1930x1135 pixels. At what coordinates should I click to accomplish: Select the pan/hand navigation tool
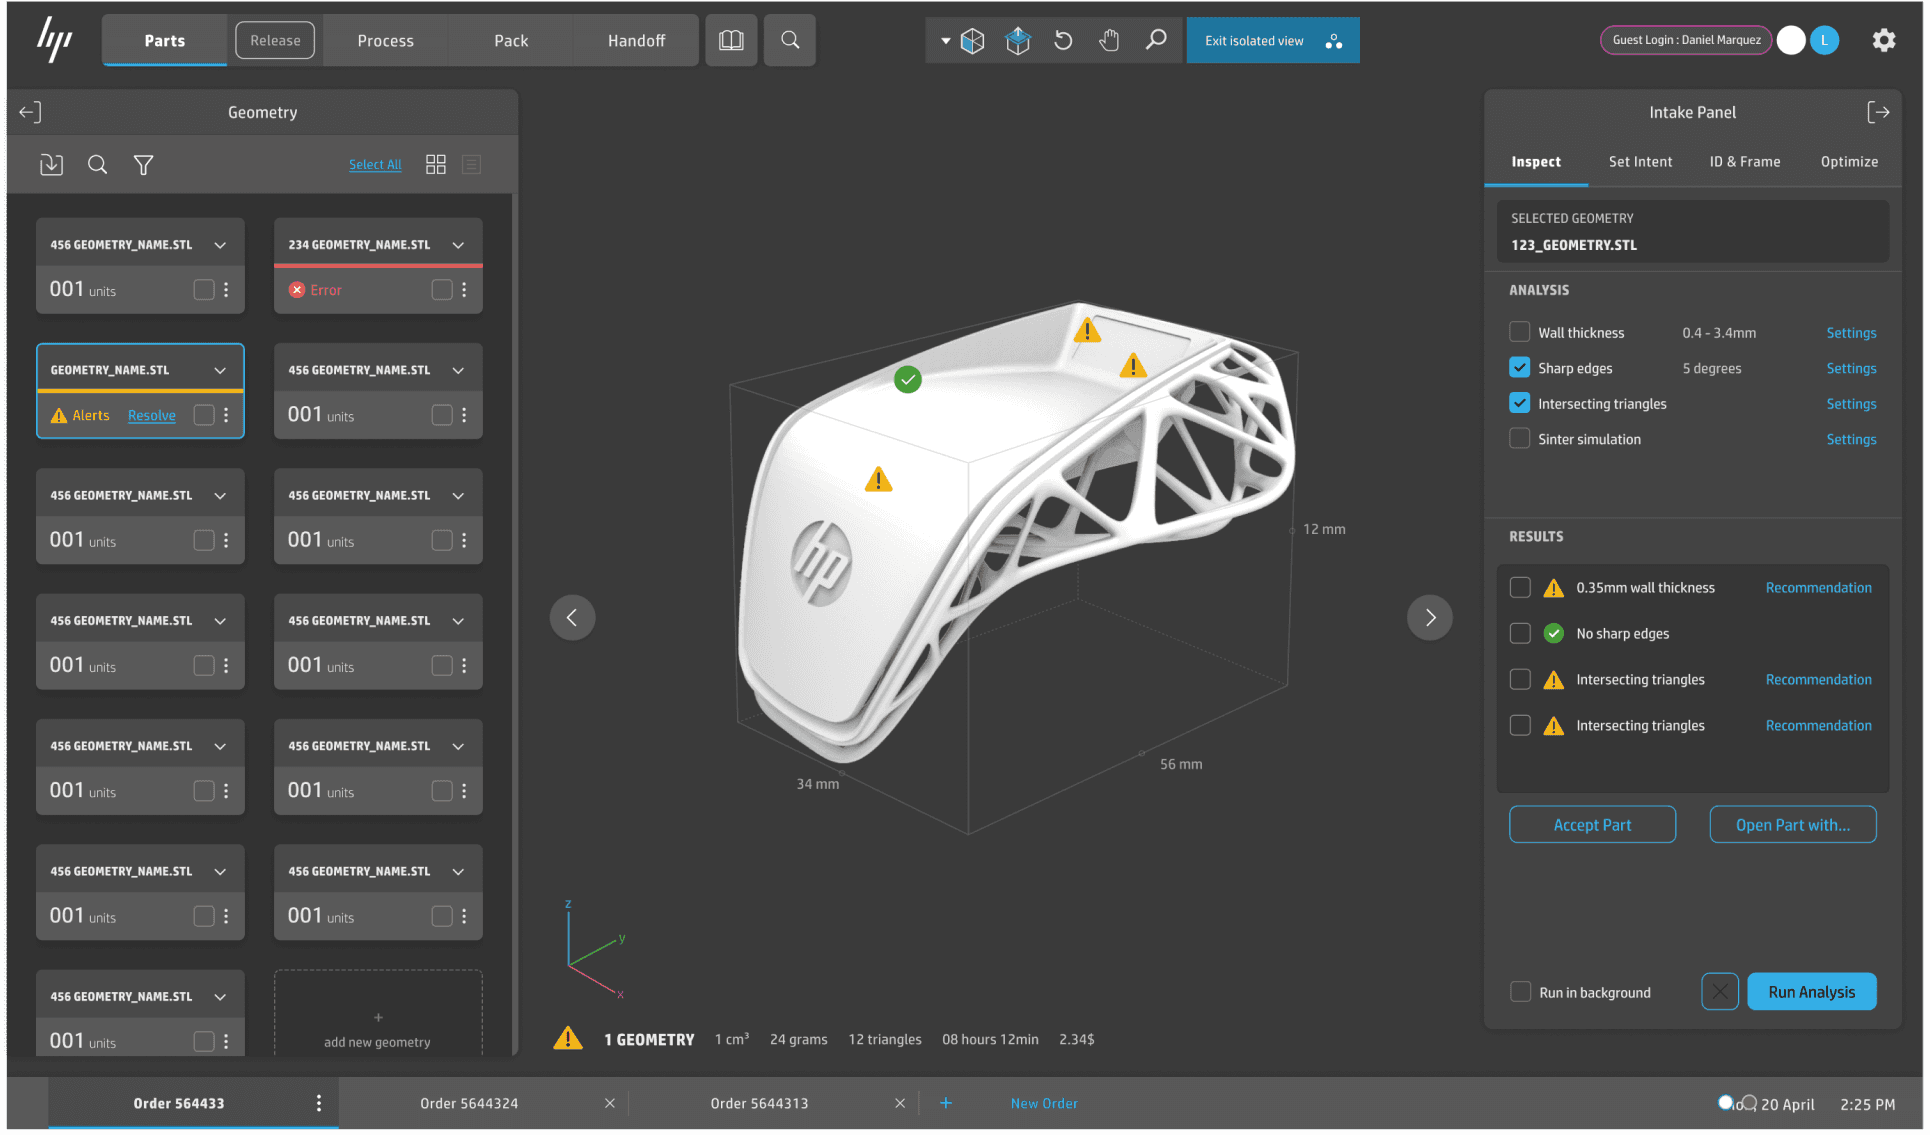(1109, 41)
